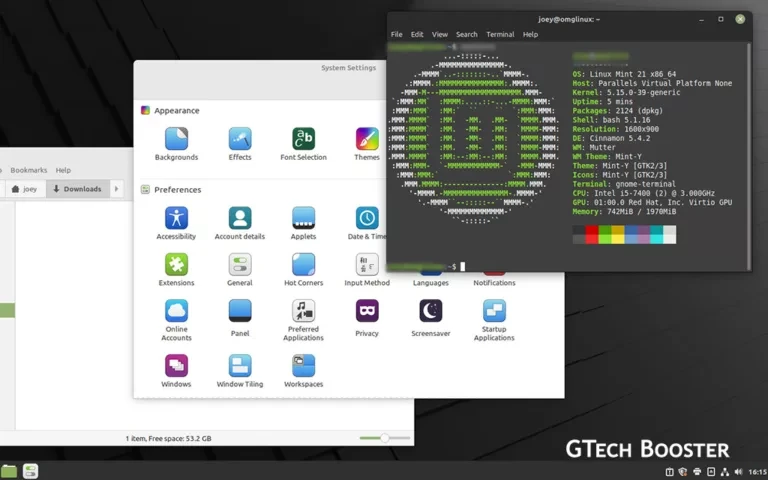The height and width of the screenshot is (480, 768).
Task: Click the Resolution '1600x900' line
Action: (616, 129)
